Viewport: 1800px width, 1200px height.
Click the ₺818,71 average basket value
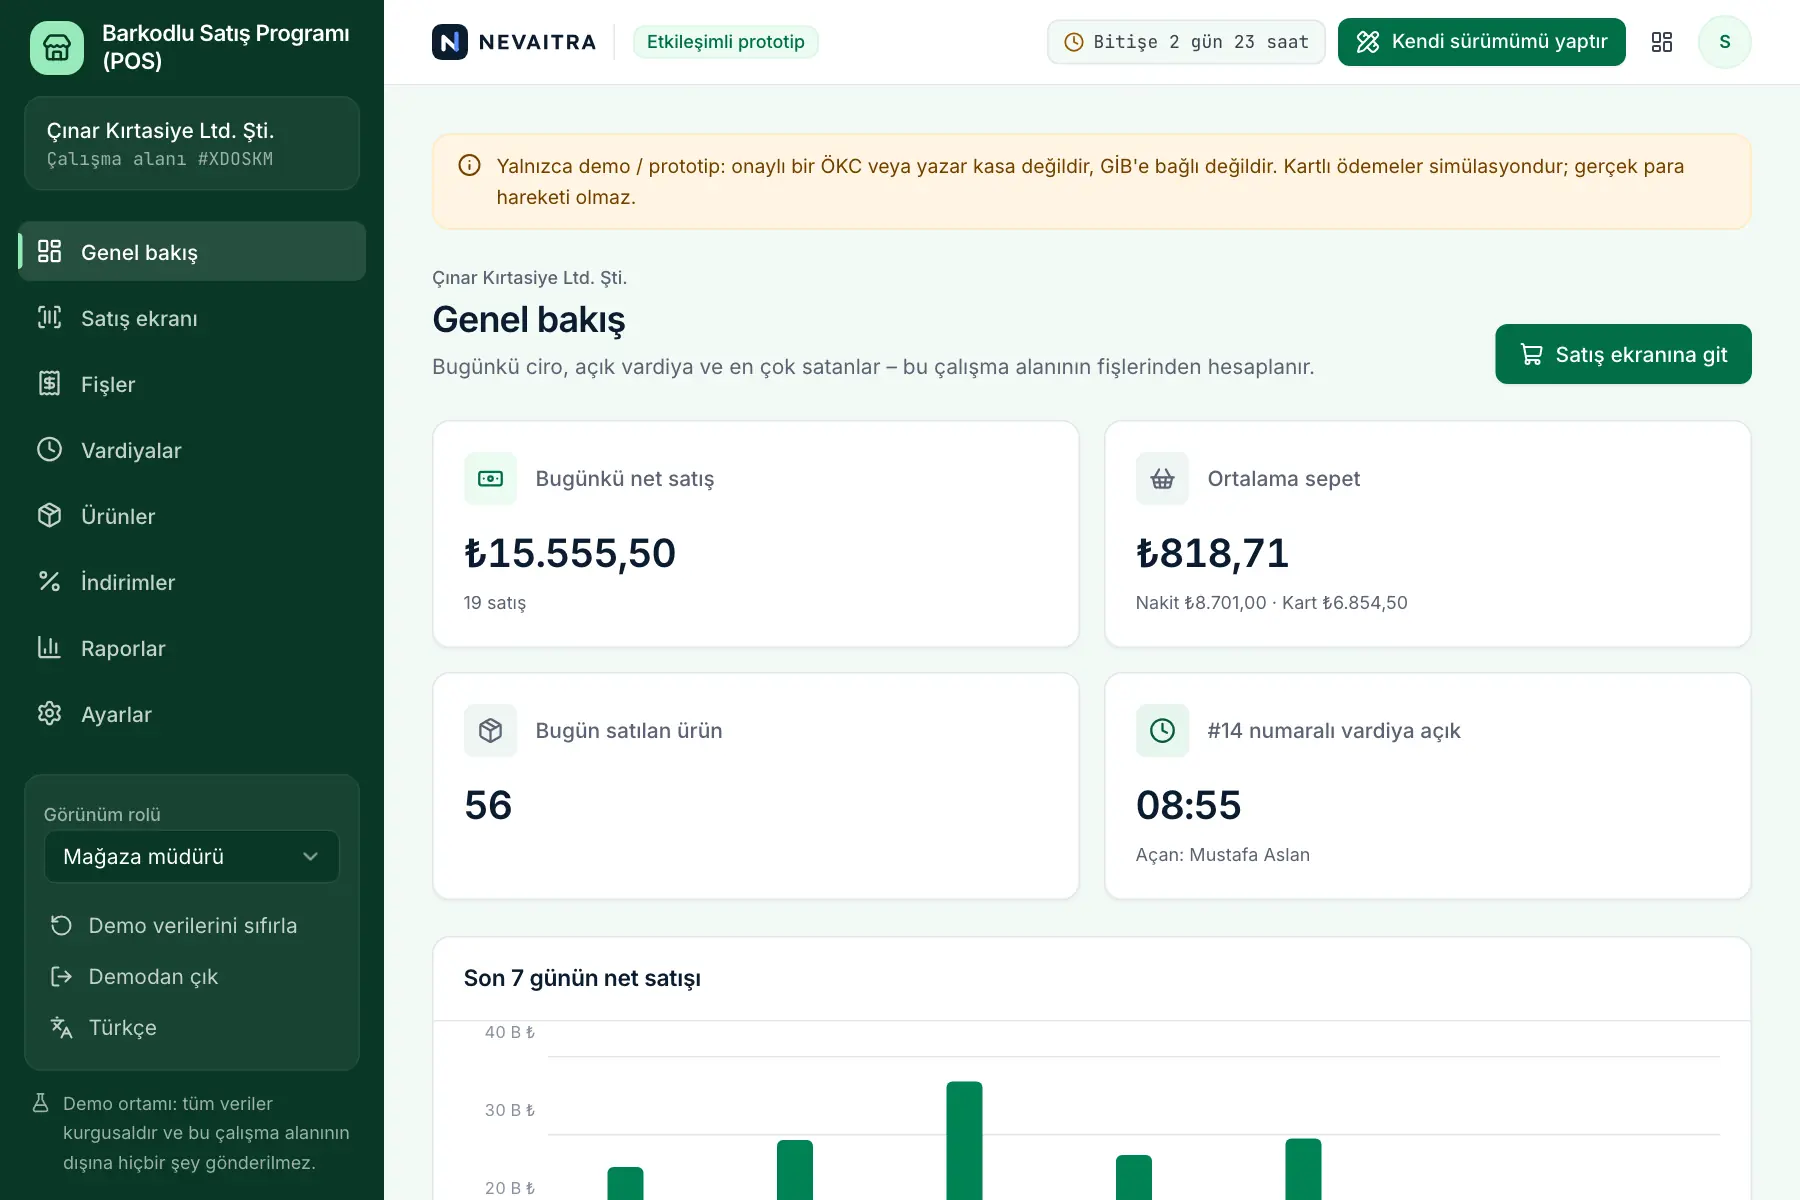click(1212, 553)
